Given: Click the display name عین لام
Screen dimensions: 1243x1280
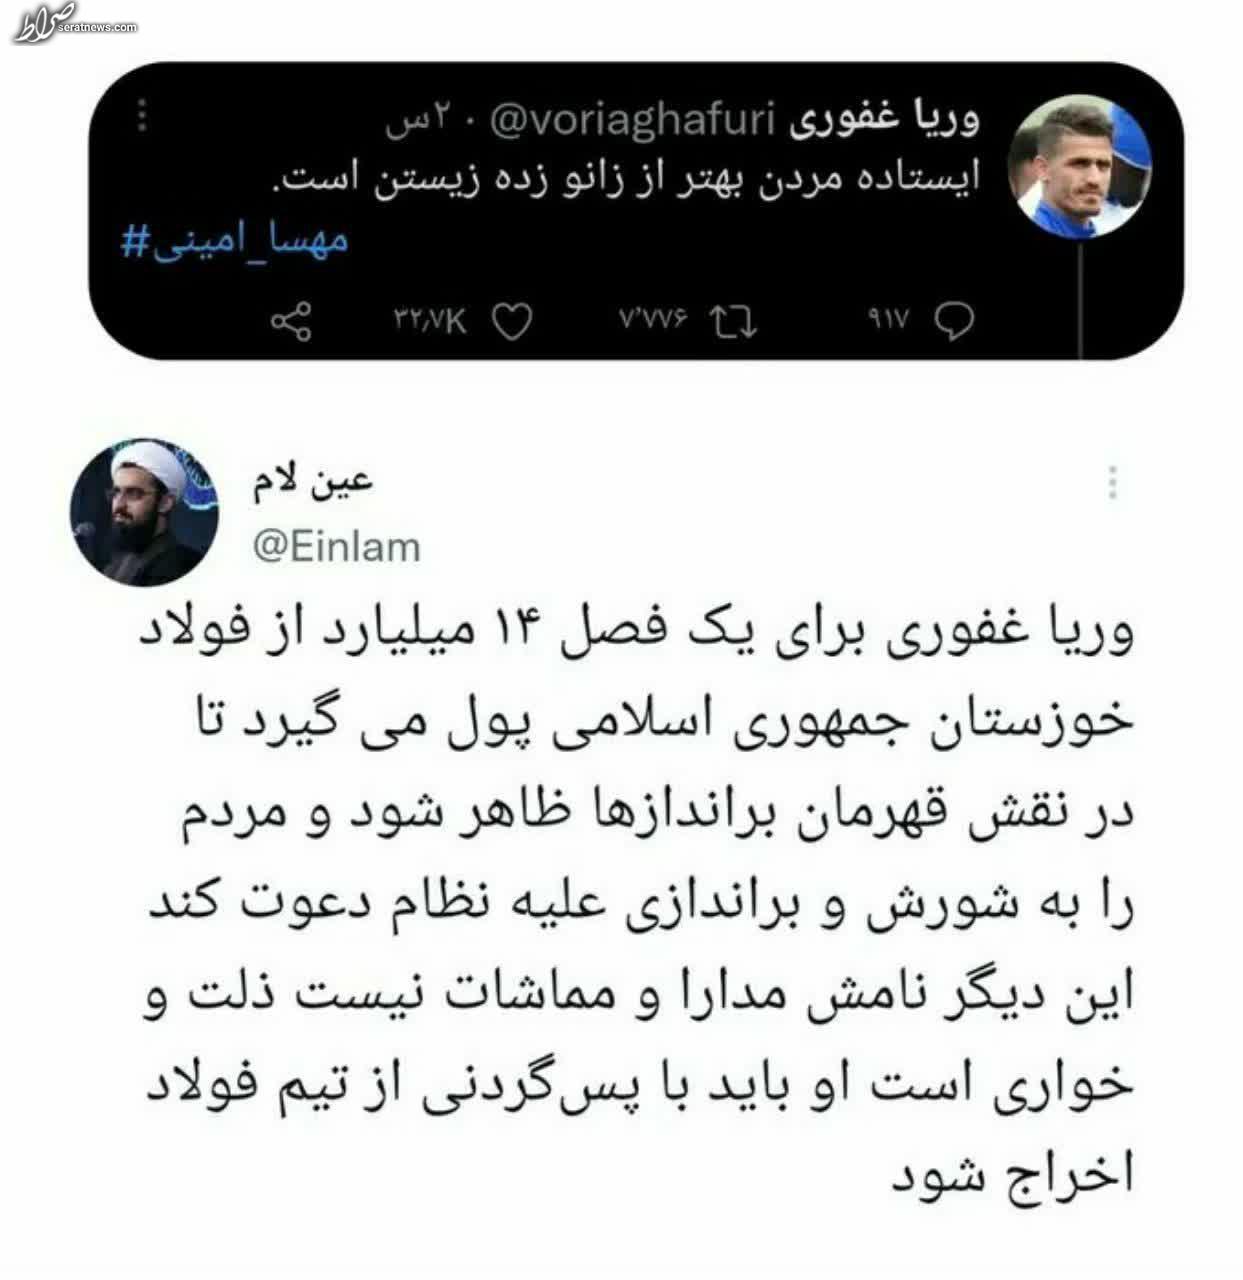Looking at the screenshot, I should (x=313, y=481).
